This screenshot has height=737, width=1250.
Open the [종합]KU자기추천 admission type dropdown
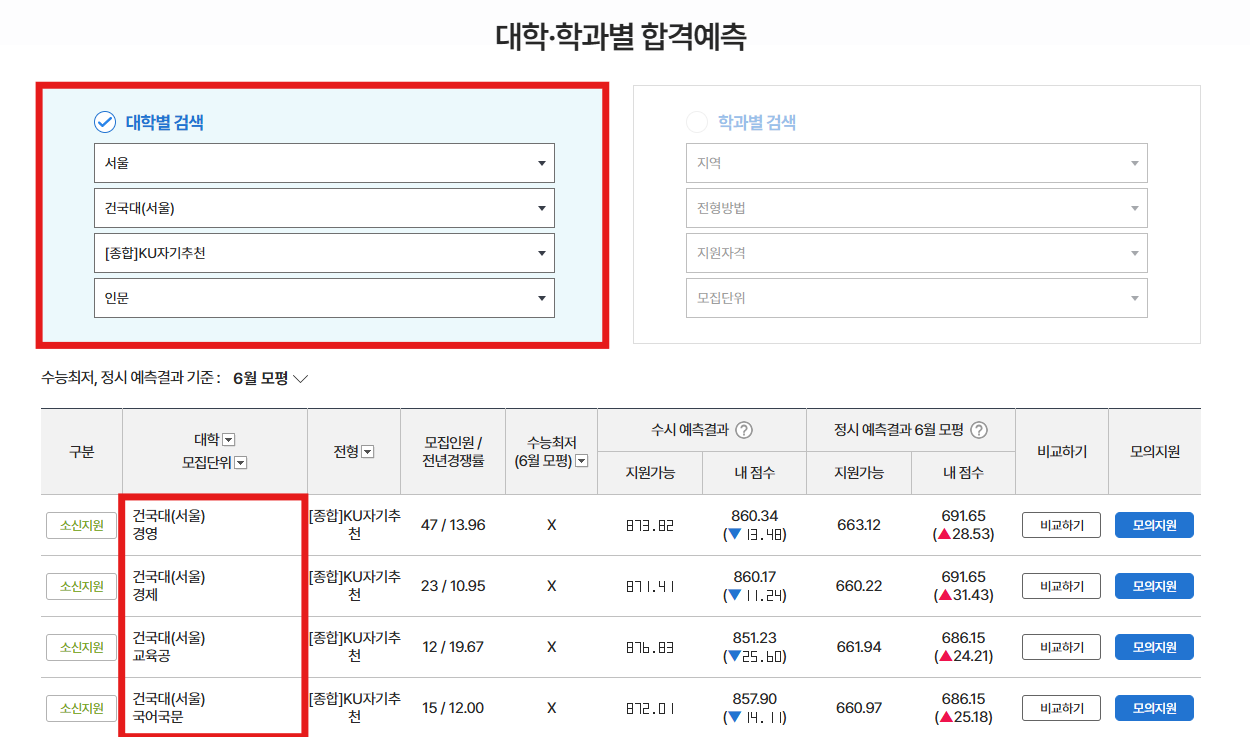(x=324, y=253)
